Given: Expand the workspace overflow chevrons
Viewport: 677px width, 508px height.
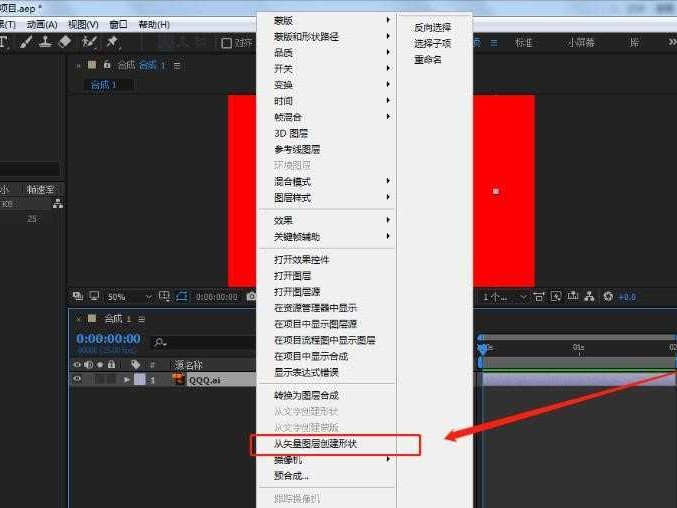Looking at the screenshot, I should pyautogui.click(x=672, y=42).
